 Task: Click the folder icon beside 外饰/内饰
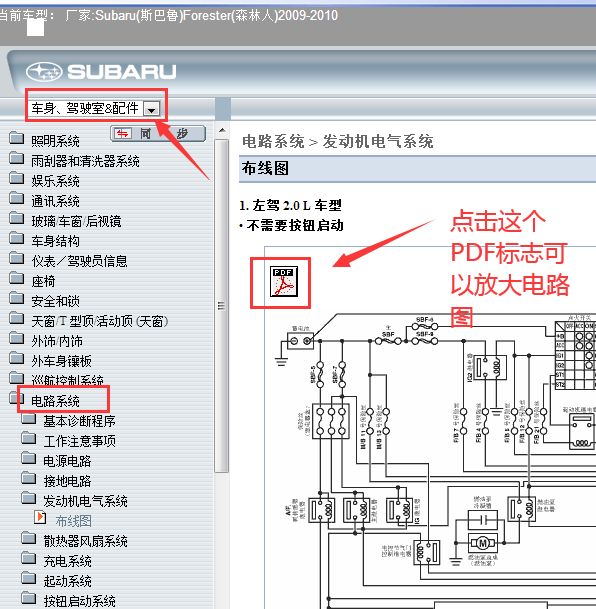point(17,338)
